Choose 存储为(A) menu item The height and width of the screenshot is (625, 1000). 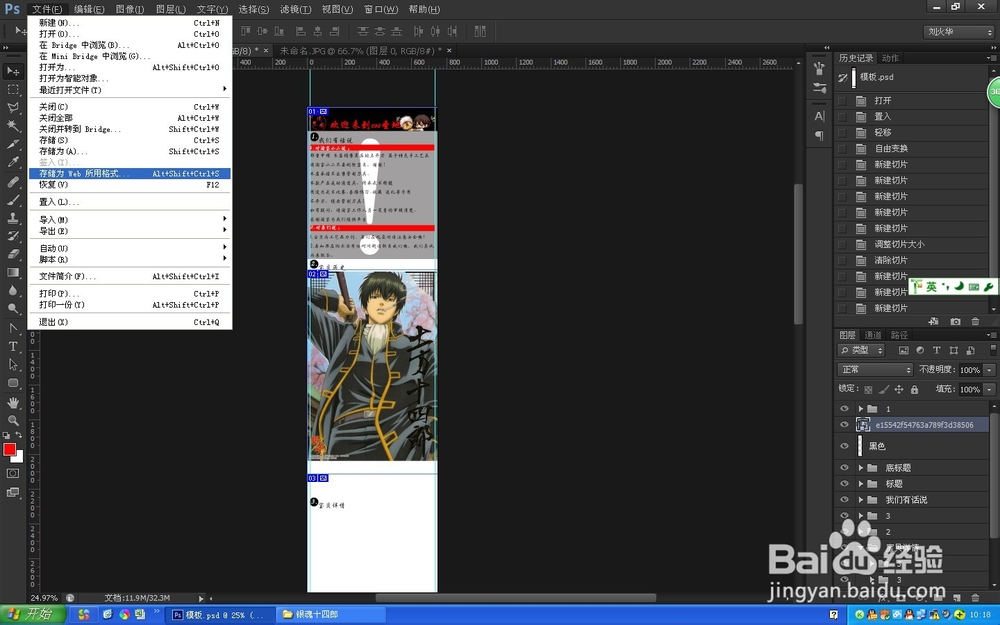(x=129, y=151)
